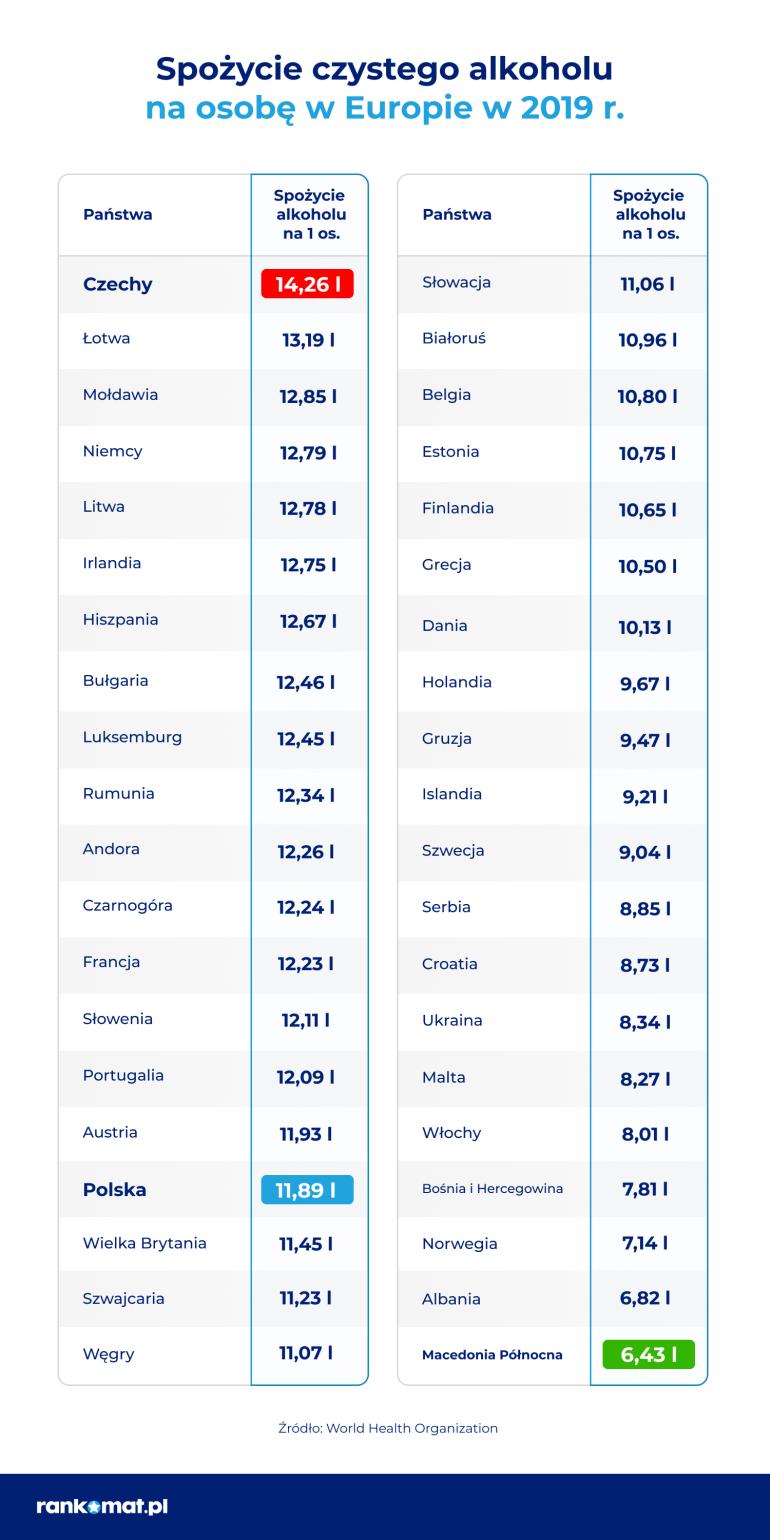Click the Łotwa value 13,19 l
Image resolution: width=770 pixels, height=1540 pixels.
click(308, 340)
